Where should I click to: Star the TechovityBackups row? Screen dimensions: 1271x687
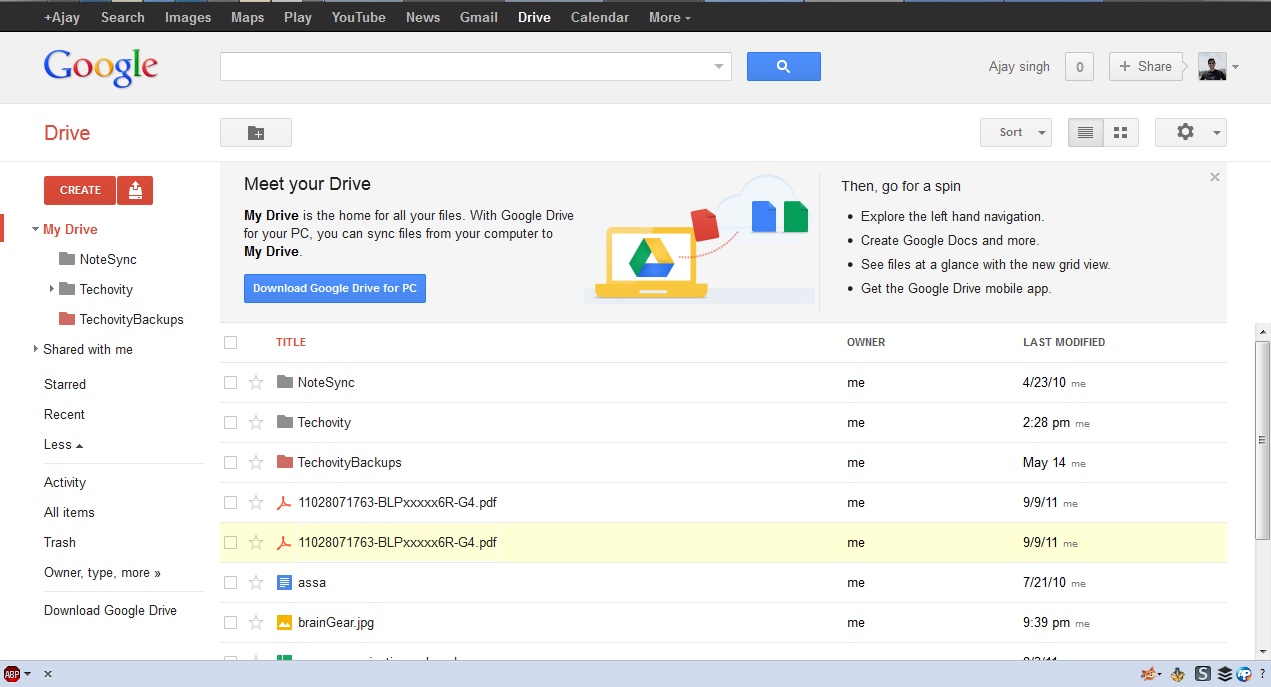coord(256,462)
